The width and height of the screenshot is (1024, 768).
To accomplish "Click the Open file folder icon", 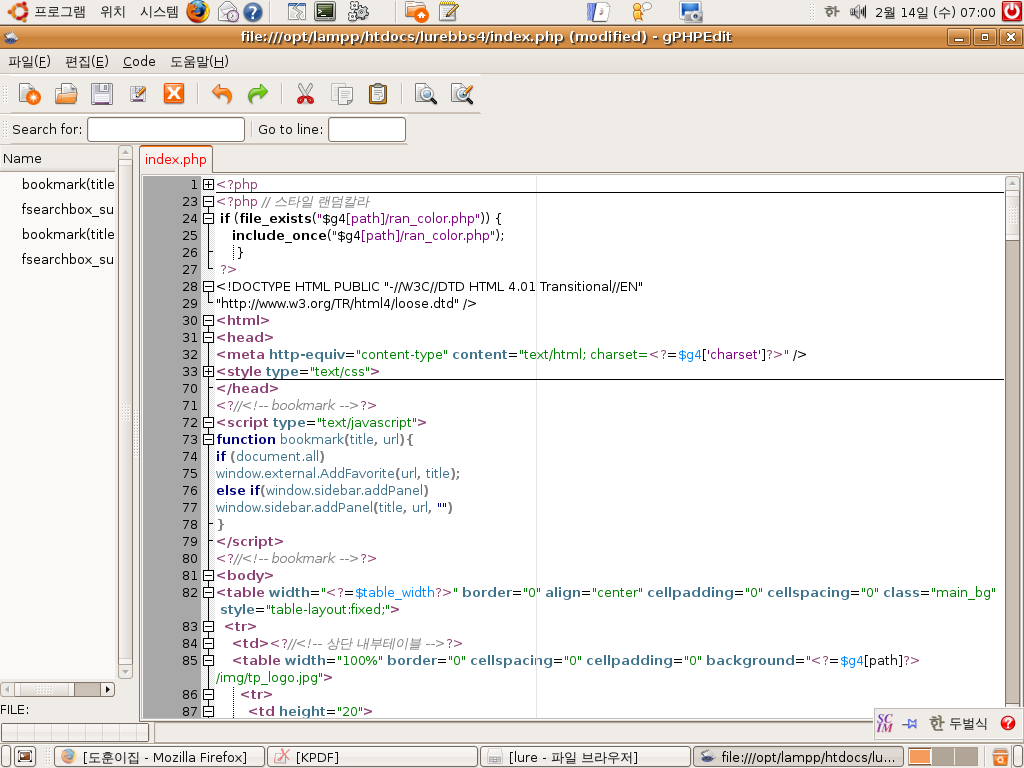I will click(x=66, y=94).
